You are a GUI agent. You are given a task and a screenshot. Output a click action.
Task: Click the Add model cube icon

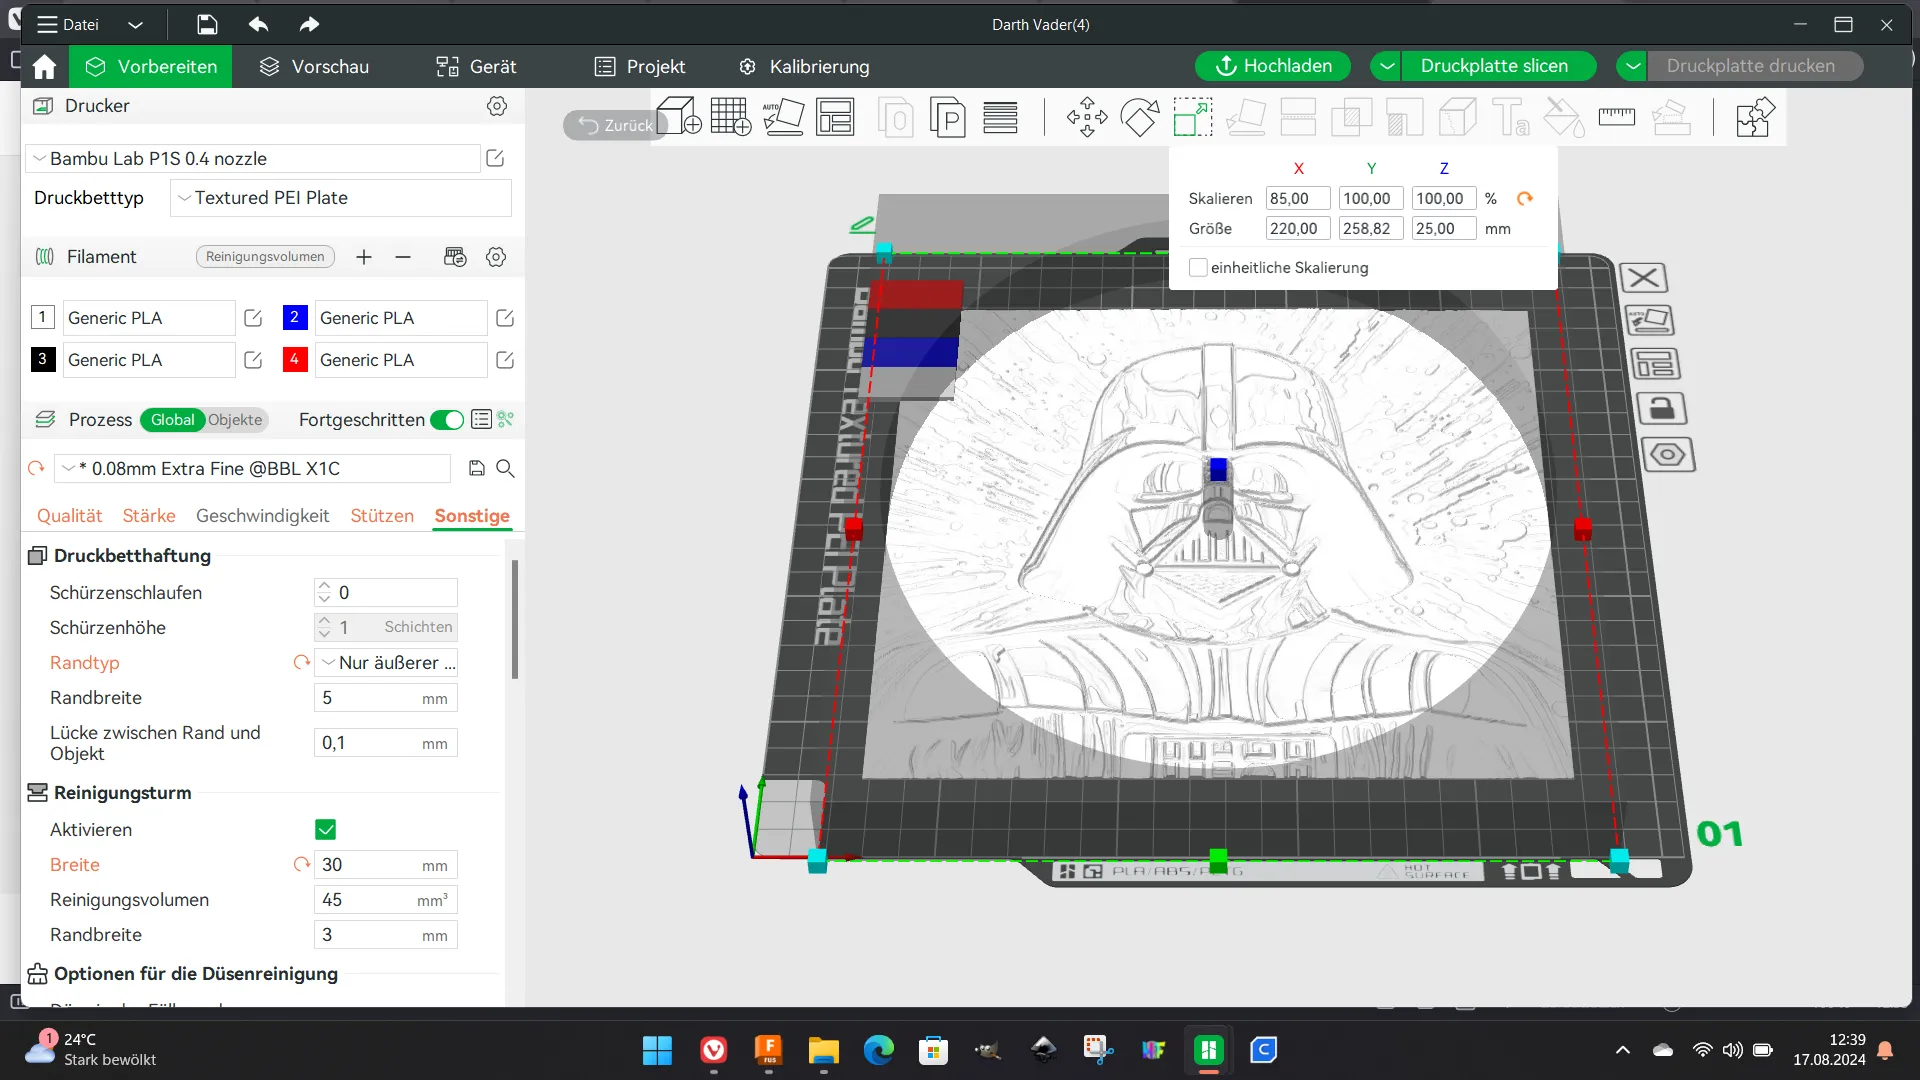pos(679,117)
